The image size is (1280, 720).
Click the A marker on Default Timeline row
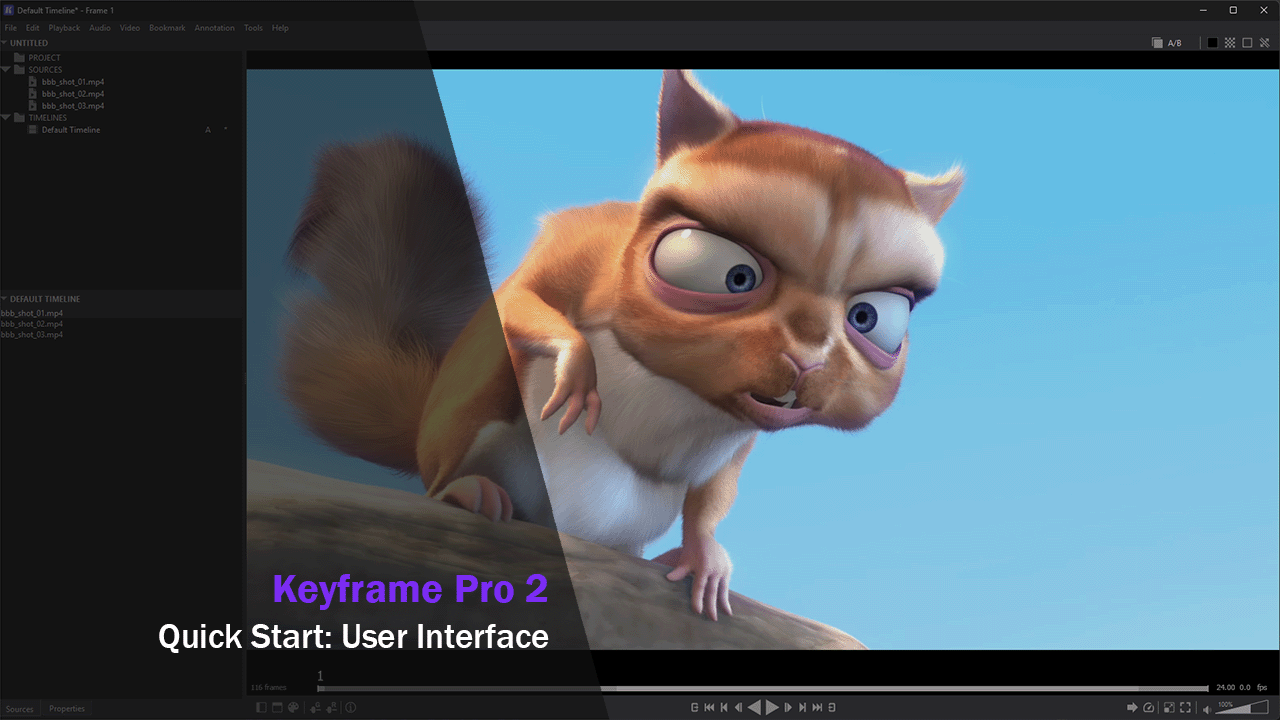pos(208,130)
